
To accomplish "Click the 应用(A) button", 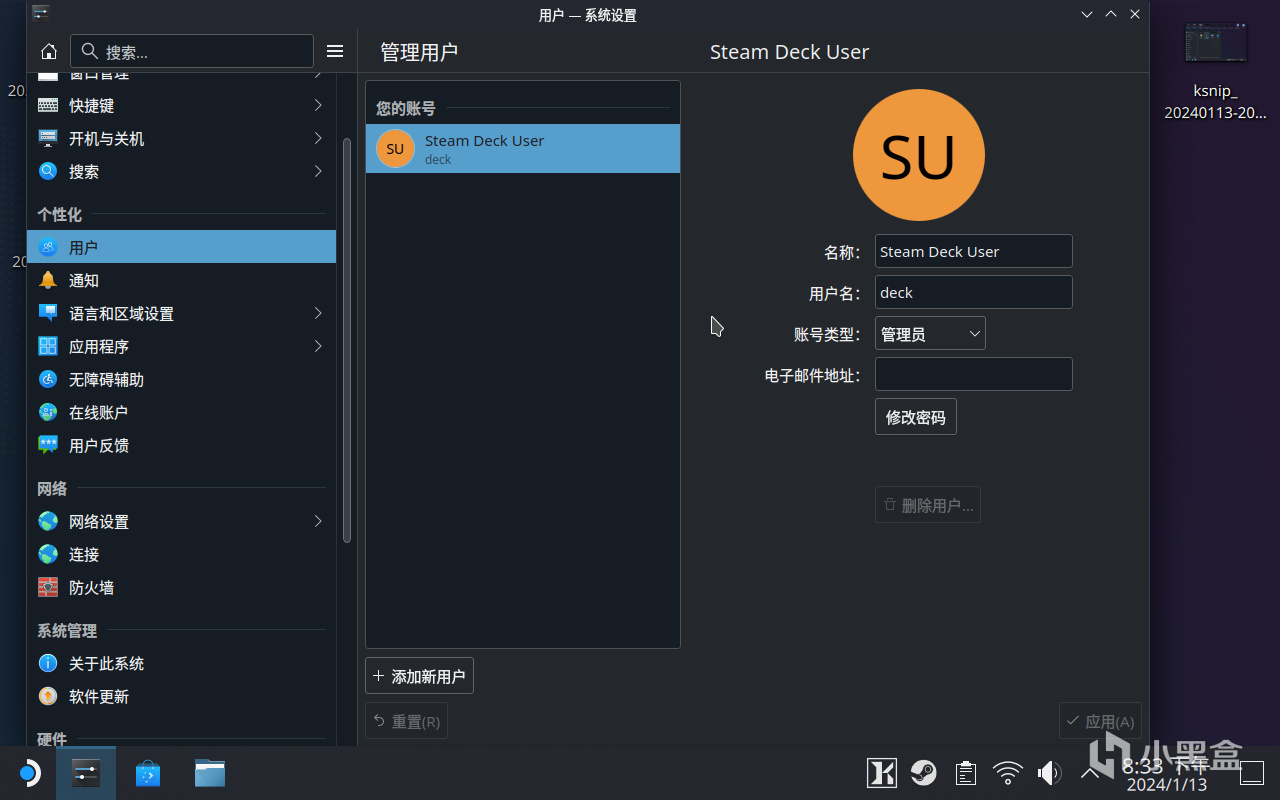I will [x=1100, y=721].
